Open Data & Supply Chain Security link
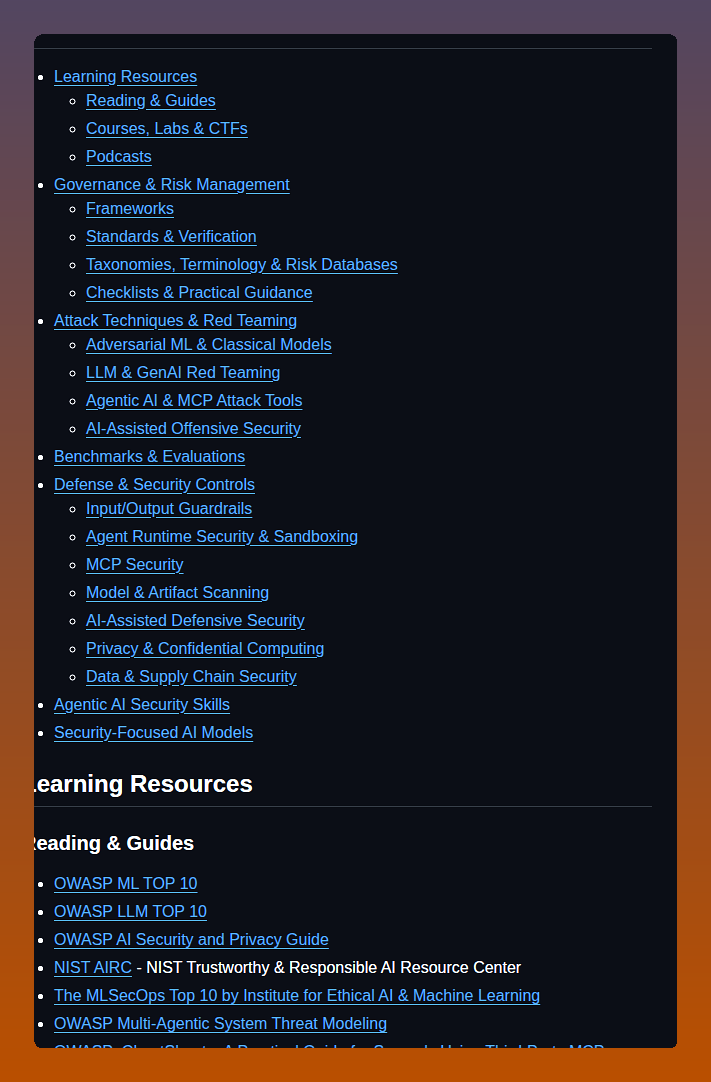The image size is (711, 1082). pos(191,677)
